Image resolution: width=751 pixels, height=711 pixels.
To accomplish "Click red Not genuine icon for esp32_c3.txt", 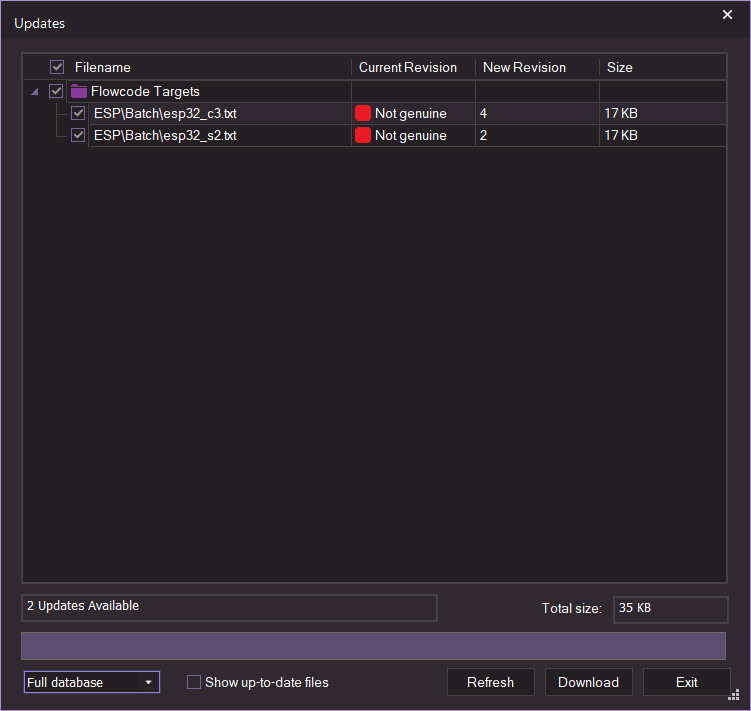I will click(363, 113).
